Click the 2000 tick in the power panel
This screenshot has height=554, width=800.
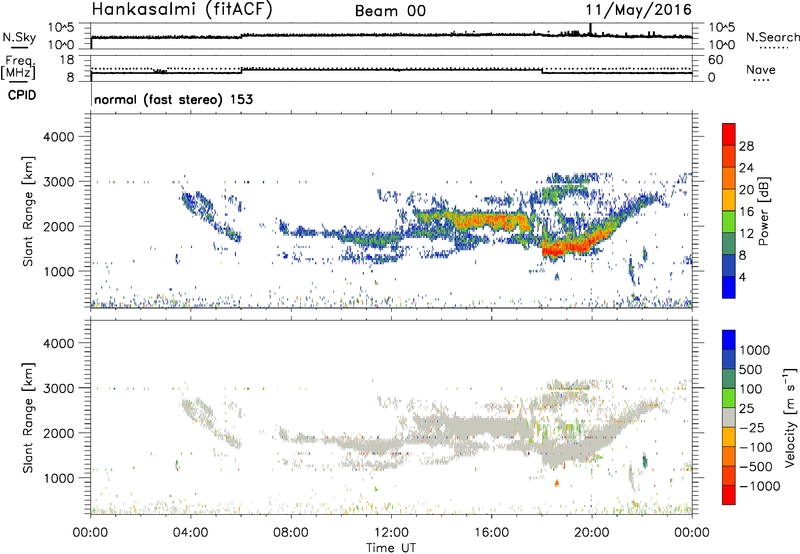pos(58,226)
